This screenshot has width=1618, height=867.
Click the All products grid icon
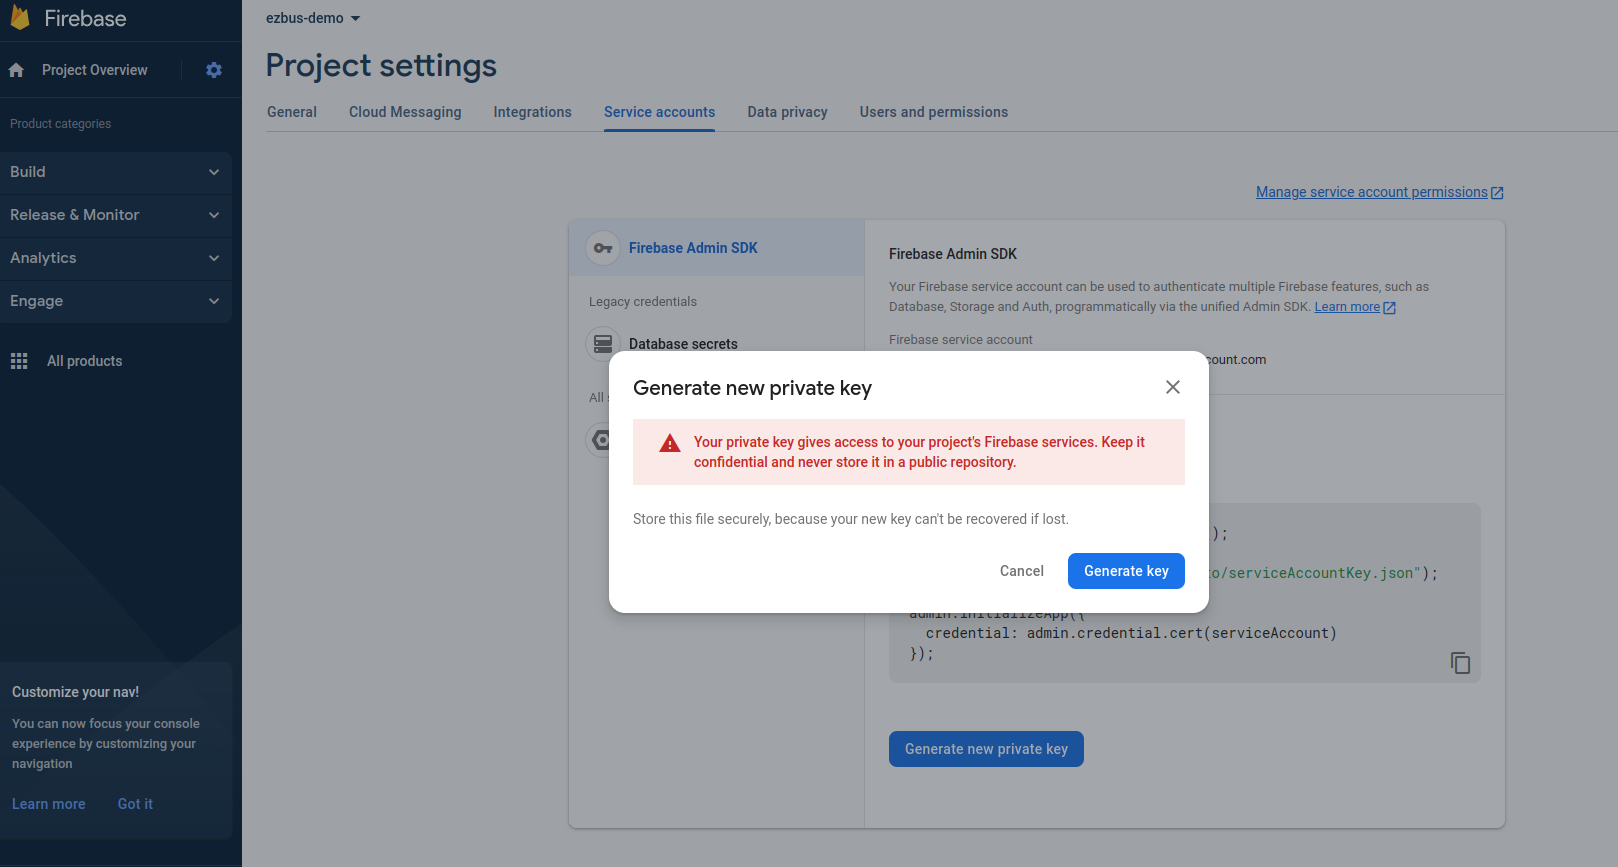point(19,361)
